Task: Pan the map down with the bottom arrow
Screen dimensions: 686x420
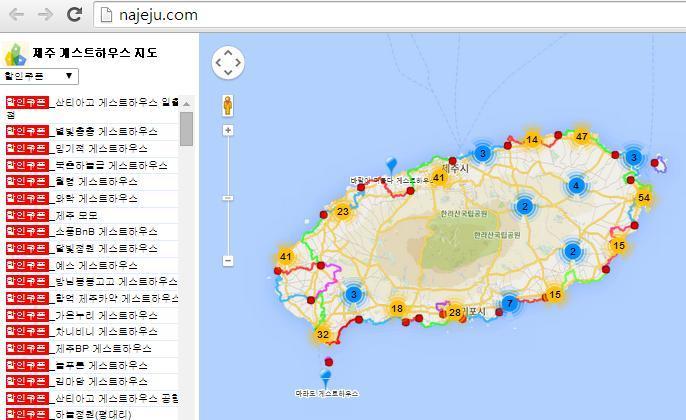Action: click(228, 72)
